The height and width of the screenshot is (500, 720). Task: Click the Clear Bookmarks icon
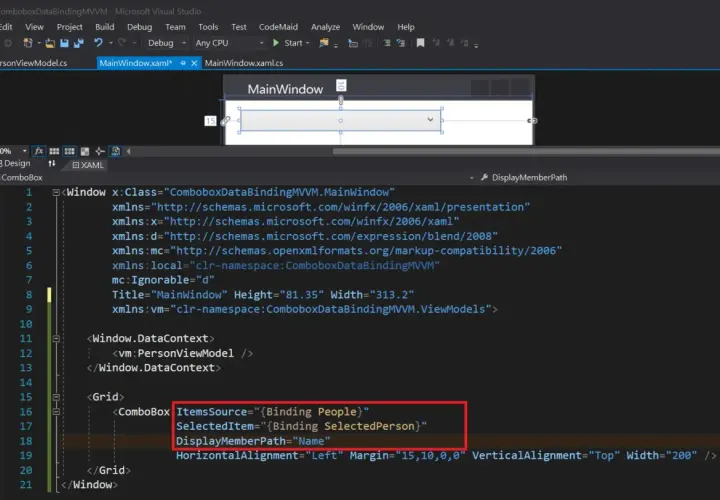click(465, 43)
